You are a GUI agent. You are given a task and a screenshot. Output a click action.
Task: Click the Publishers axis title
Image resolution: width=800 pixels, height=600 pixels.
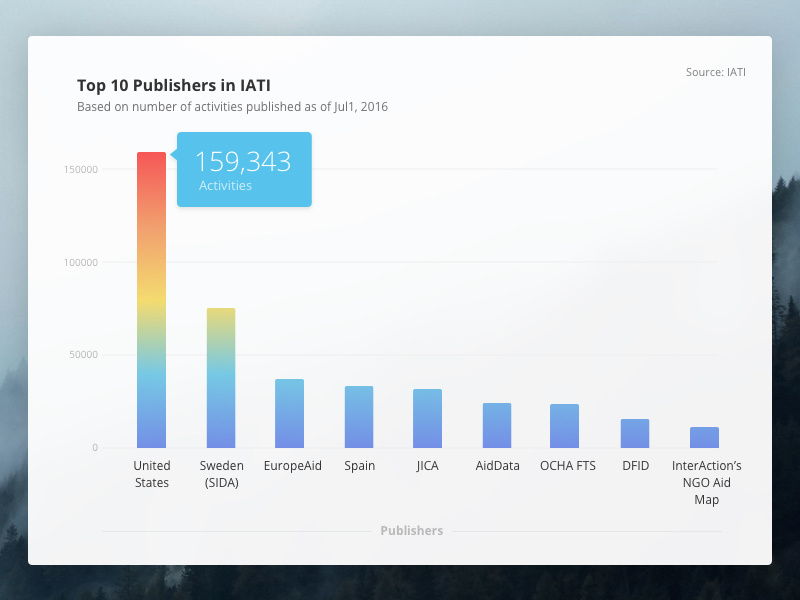411,531
